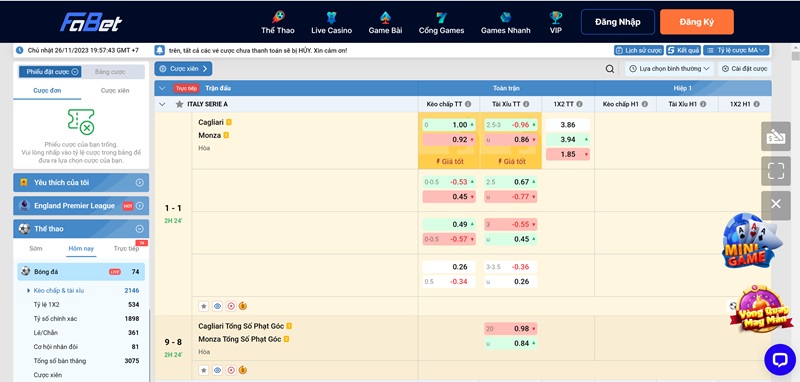The height and width of the screenshot is (382, 800).
Task: Open Cài đặt cược settings
Action: click(x=744, y=68)
